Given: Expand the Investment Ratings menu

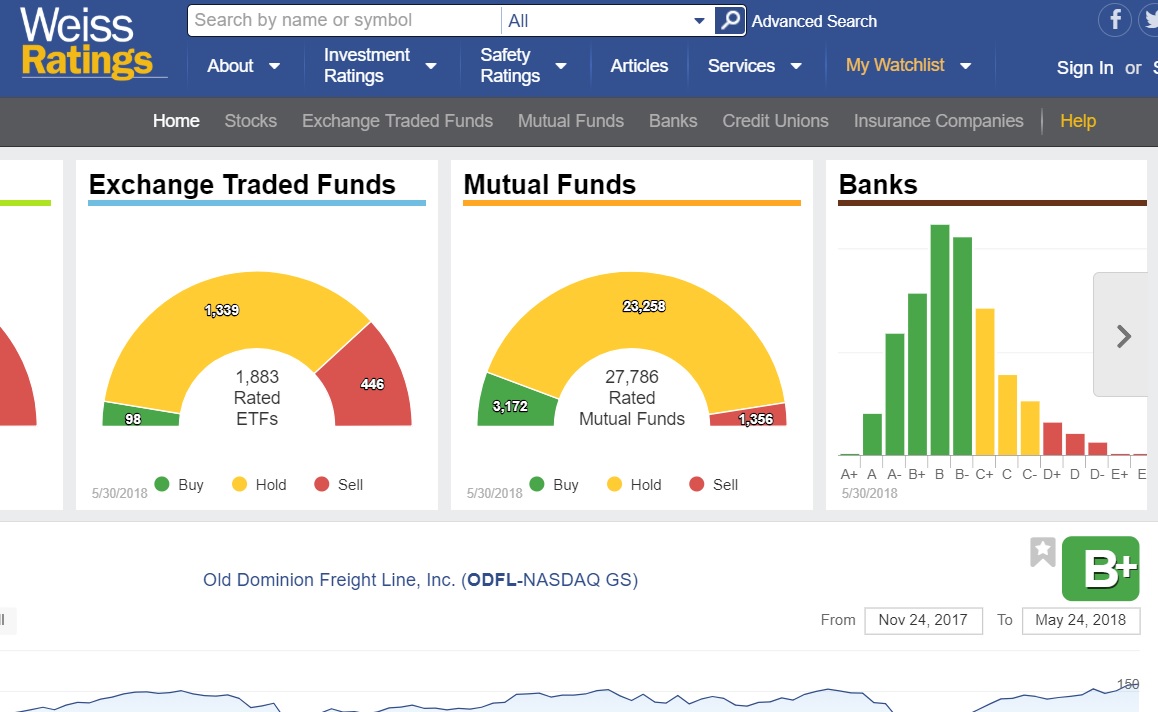Looking at the screenshot, I should [x=380, y=66].
